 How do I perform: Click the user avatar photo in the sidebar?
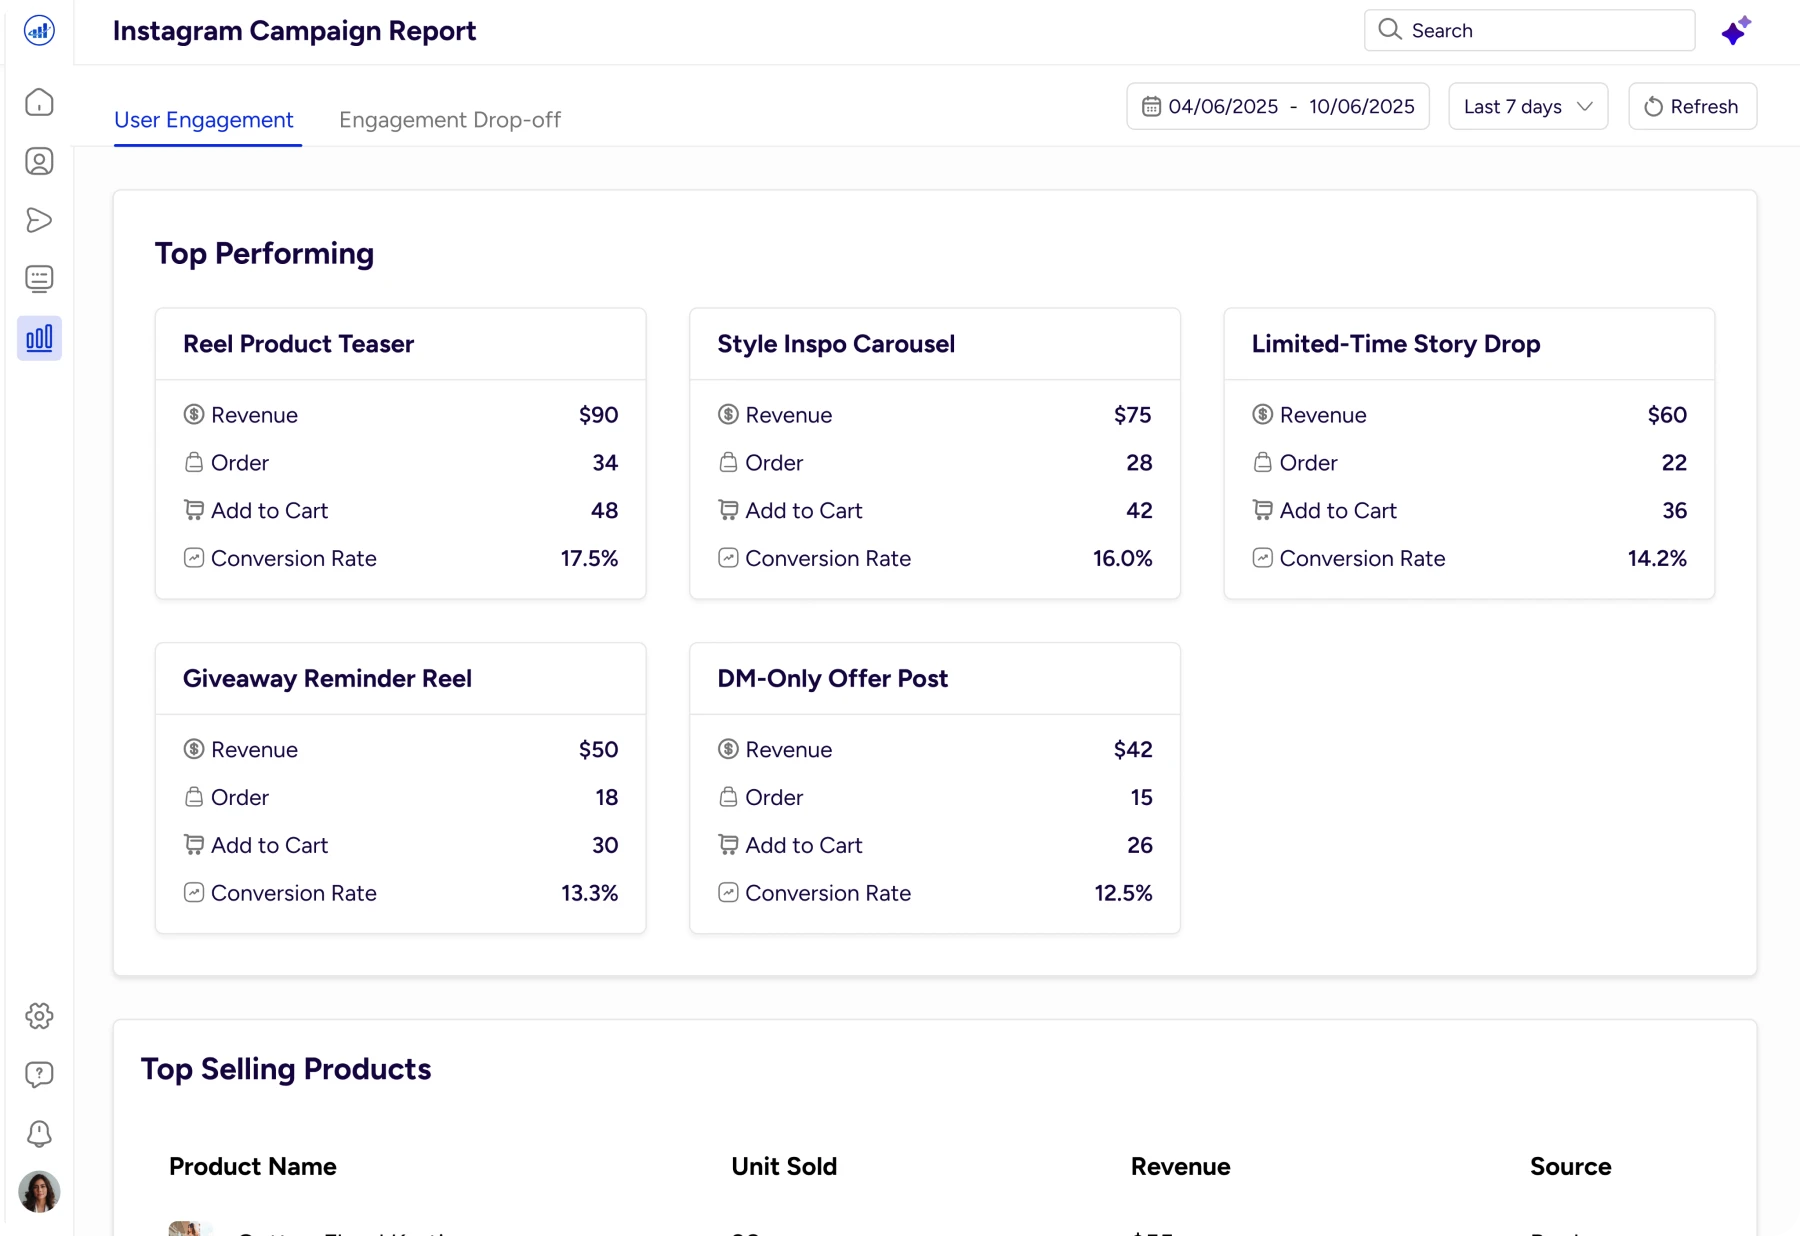click(x=39, y=1192)
